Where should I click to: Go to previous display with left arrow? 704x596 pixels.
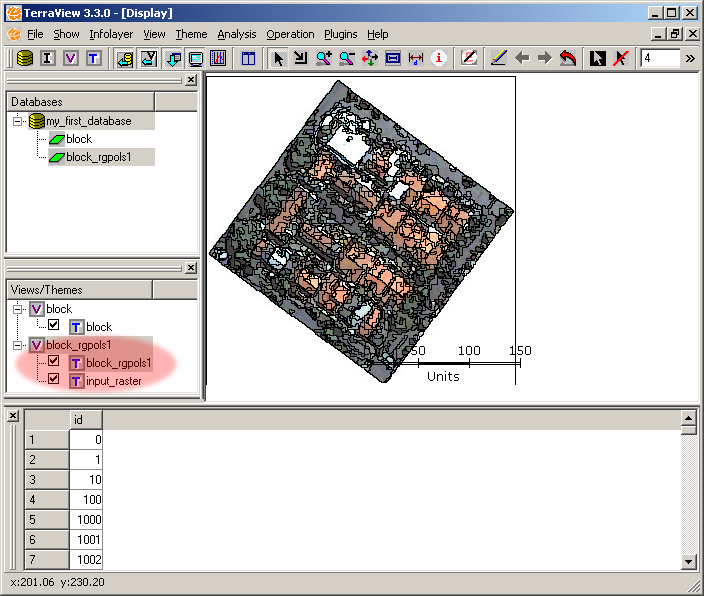tap(522, 58)
